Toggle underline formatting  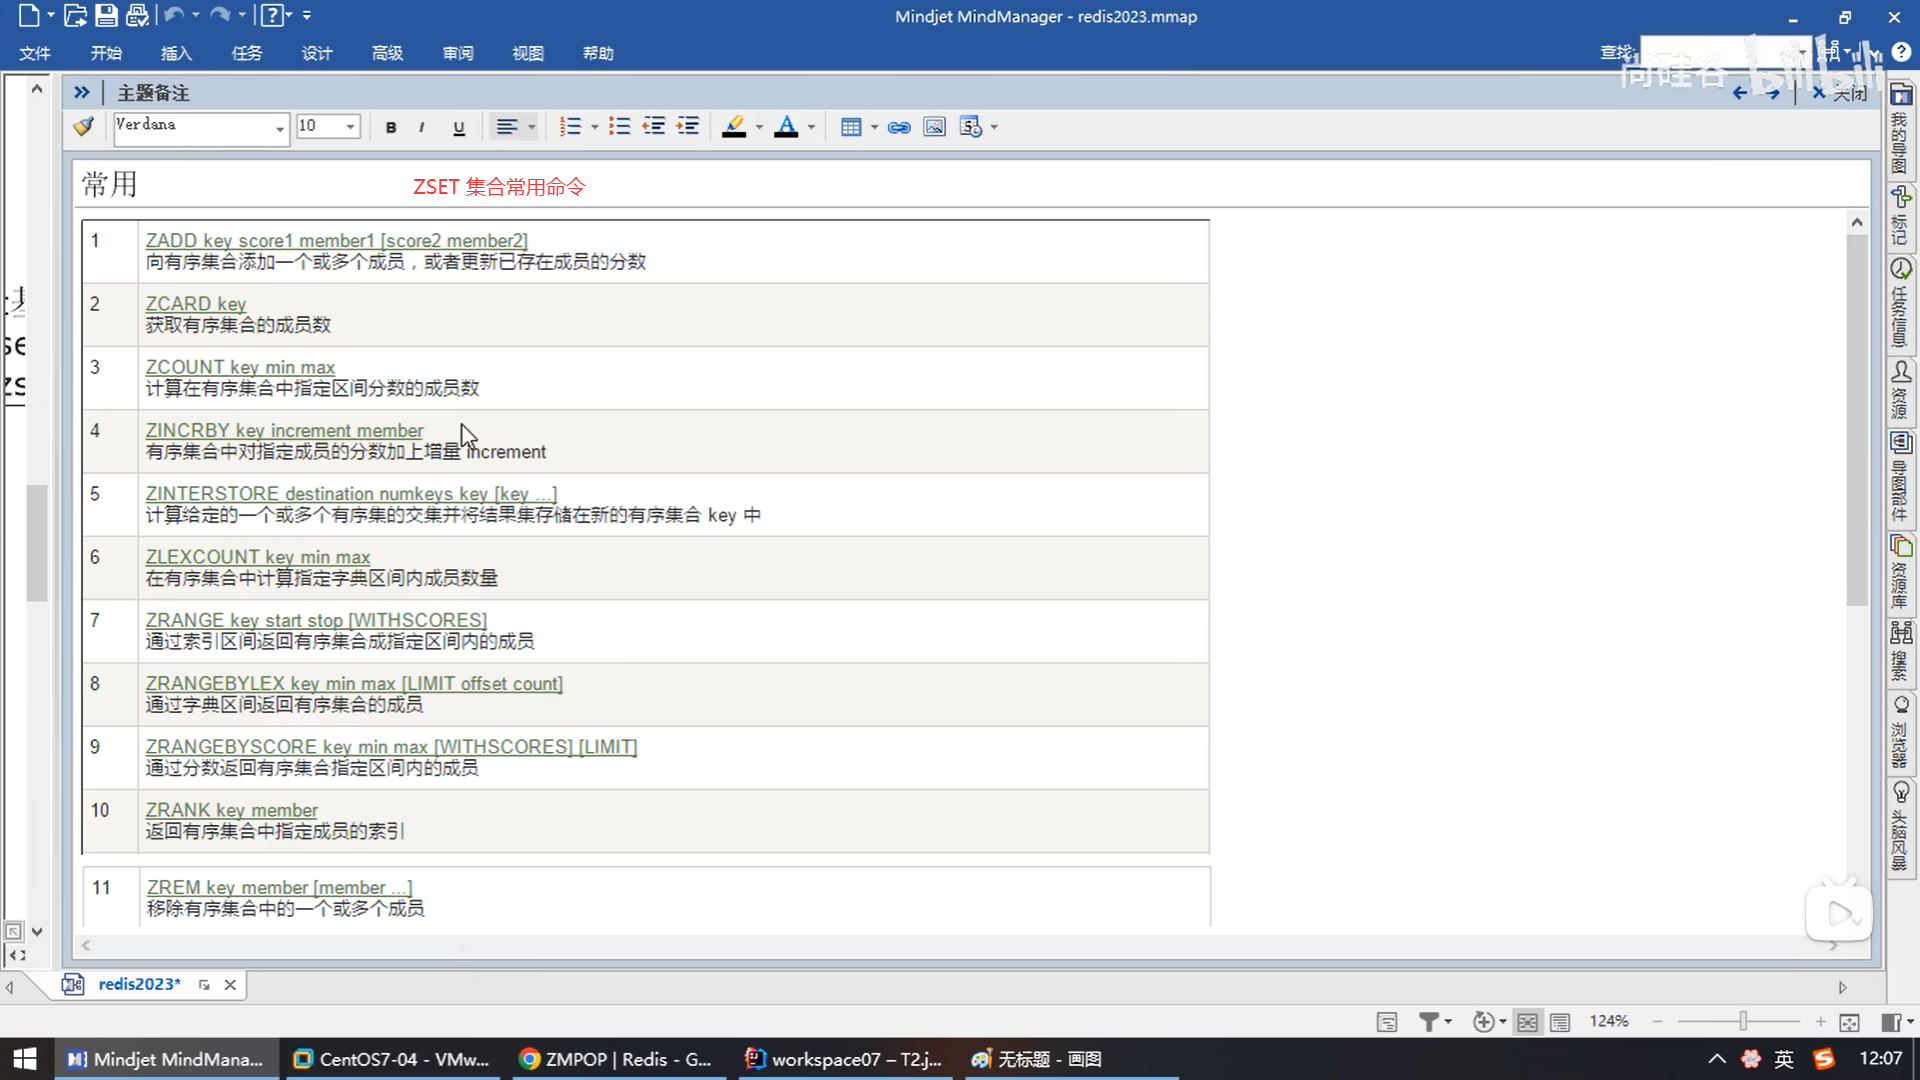click(x=459, y=127)
